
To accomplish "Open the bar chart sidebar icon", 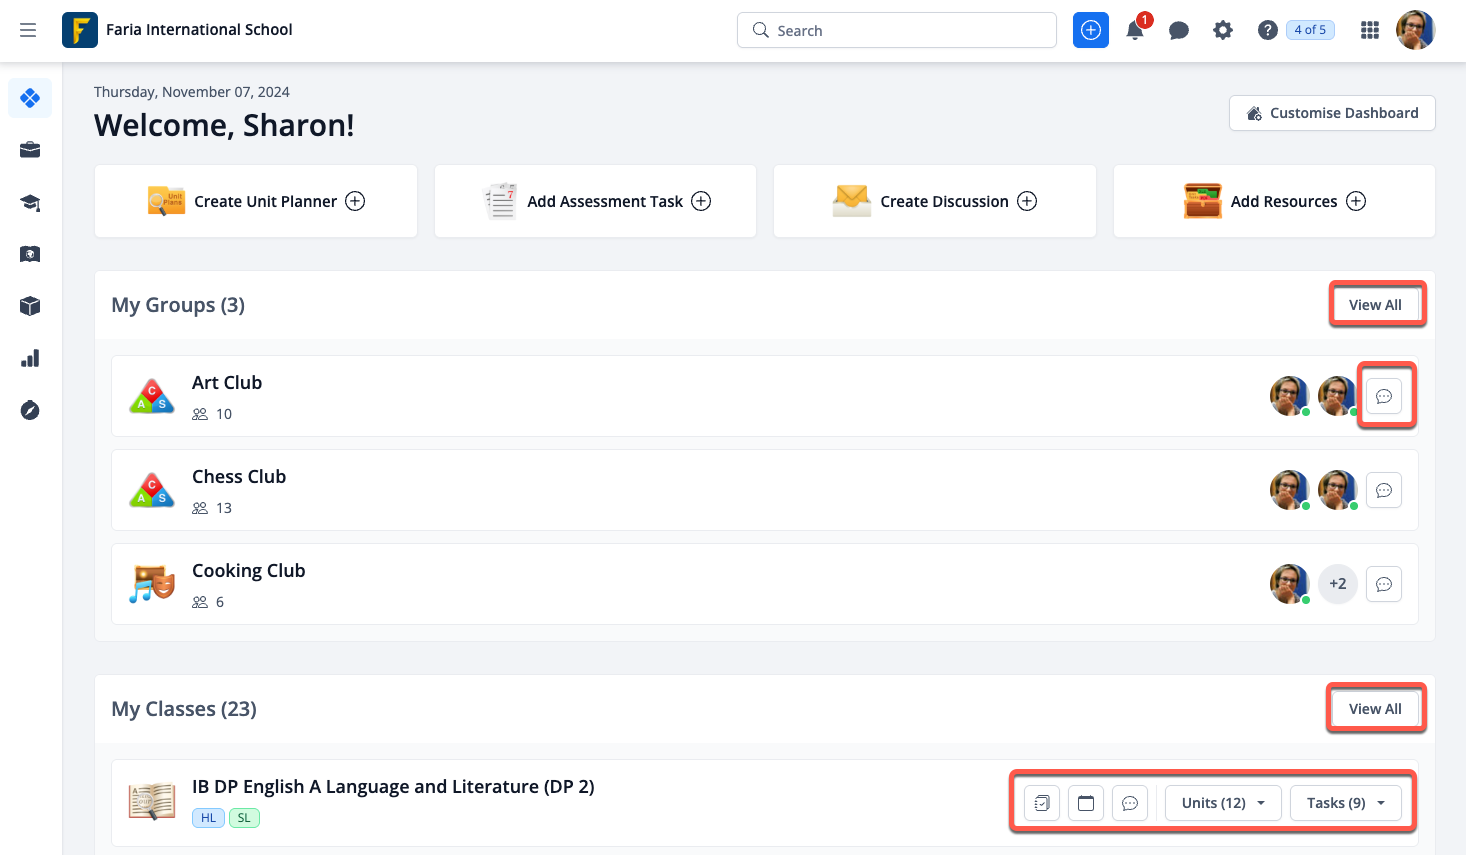I will point(30,358).
